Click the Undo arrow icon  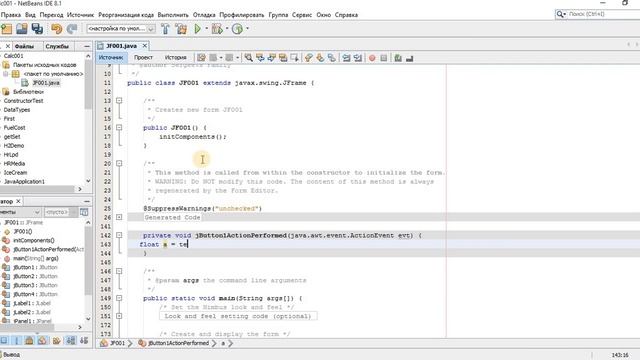[56, 29]
